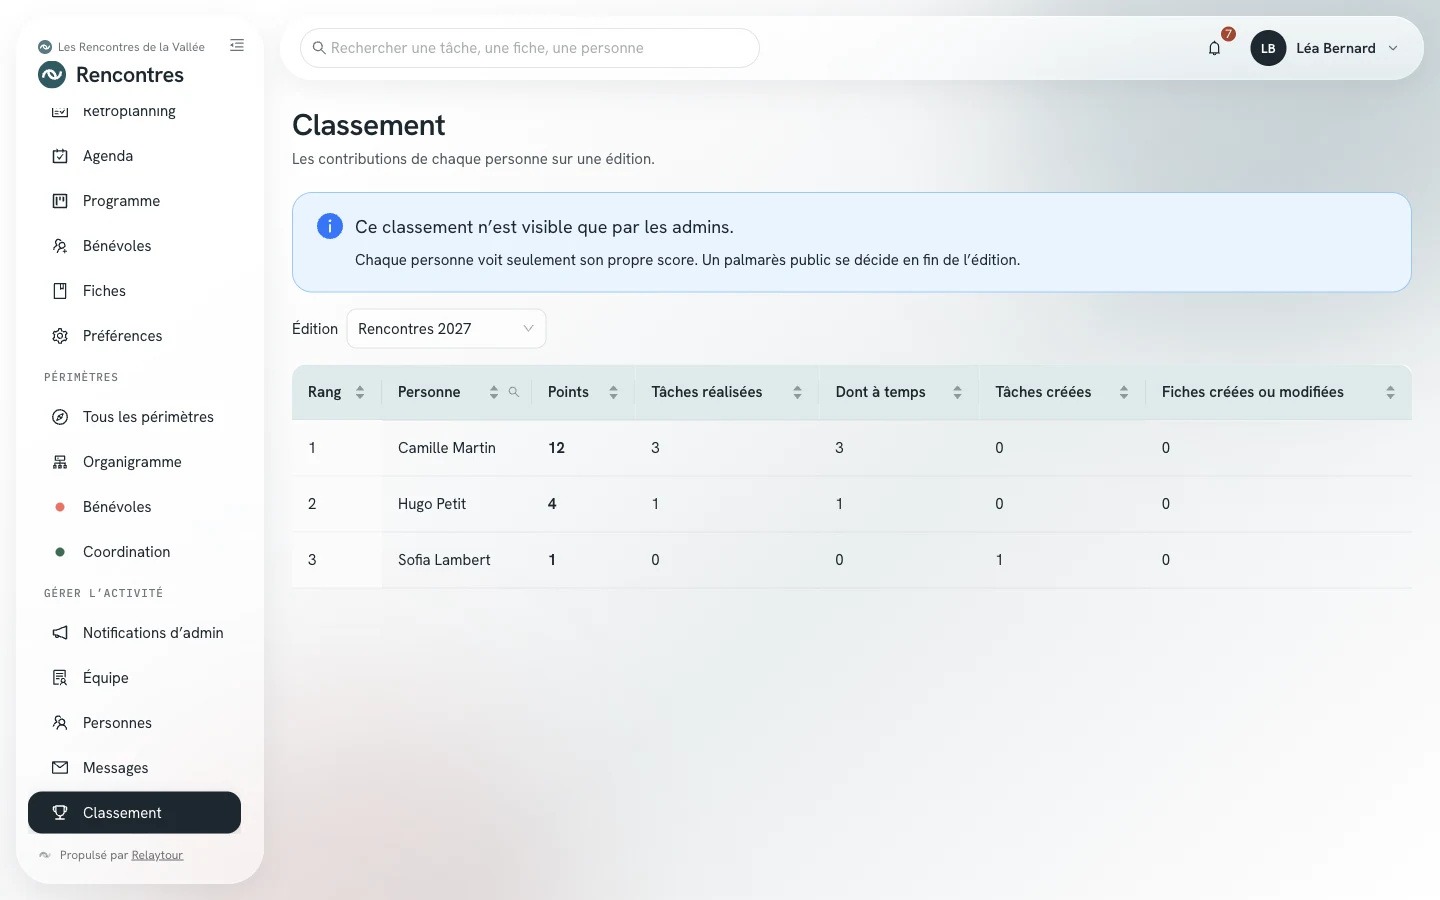Click the Tous les périmètres compass icon
1440x900 pixels.
click(x=60, y=417)
